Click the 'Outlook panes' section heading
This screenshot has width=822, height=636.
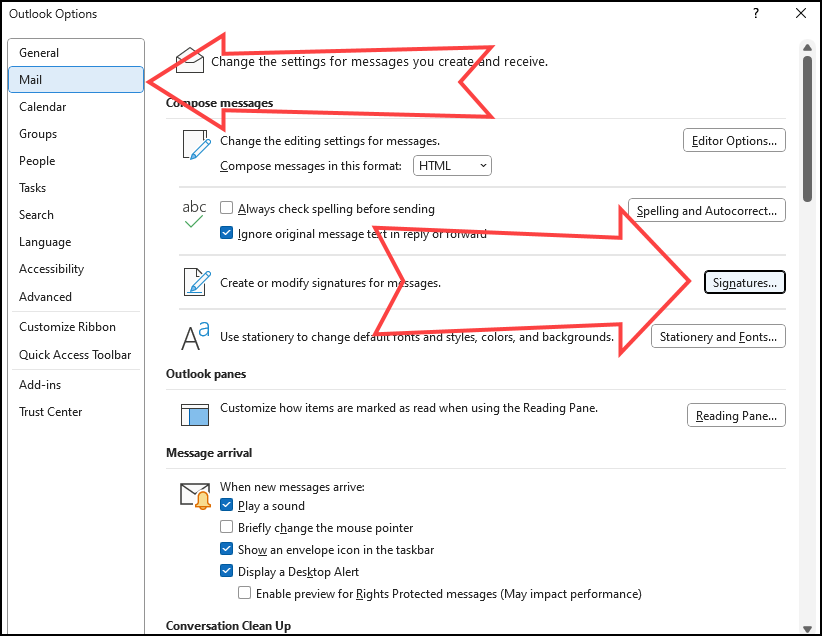click(x=206, y=374)
